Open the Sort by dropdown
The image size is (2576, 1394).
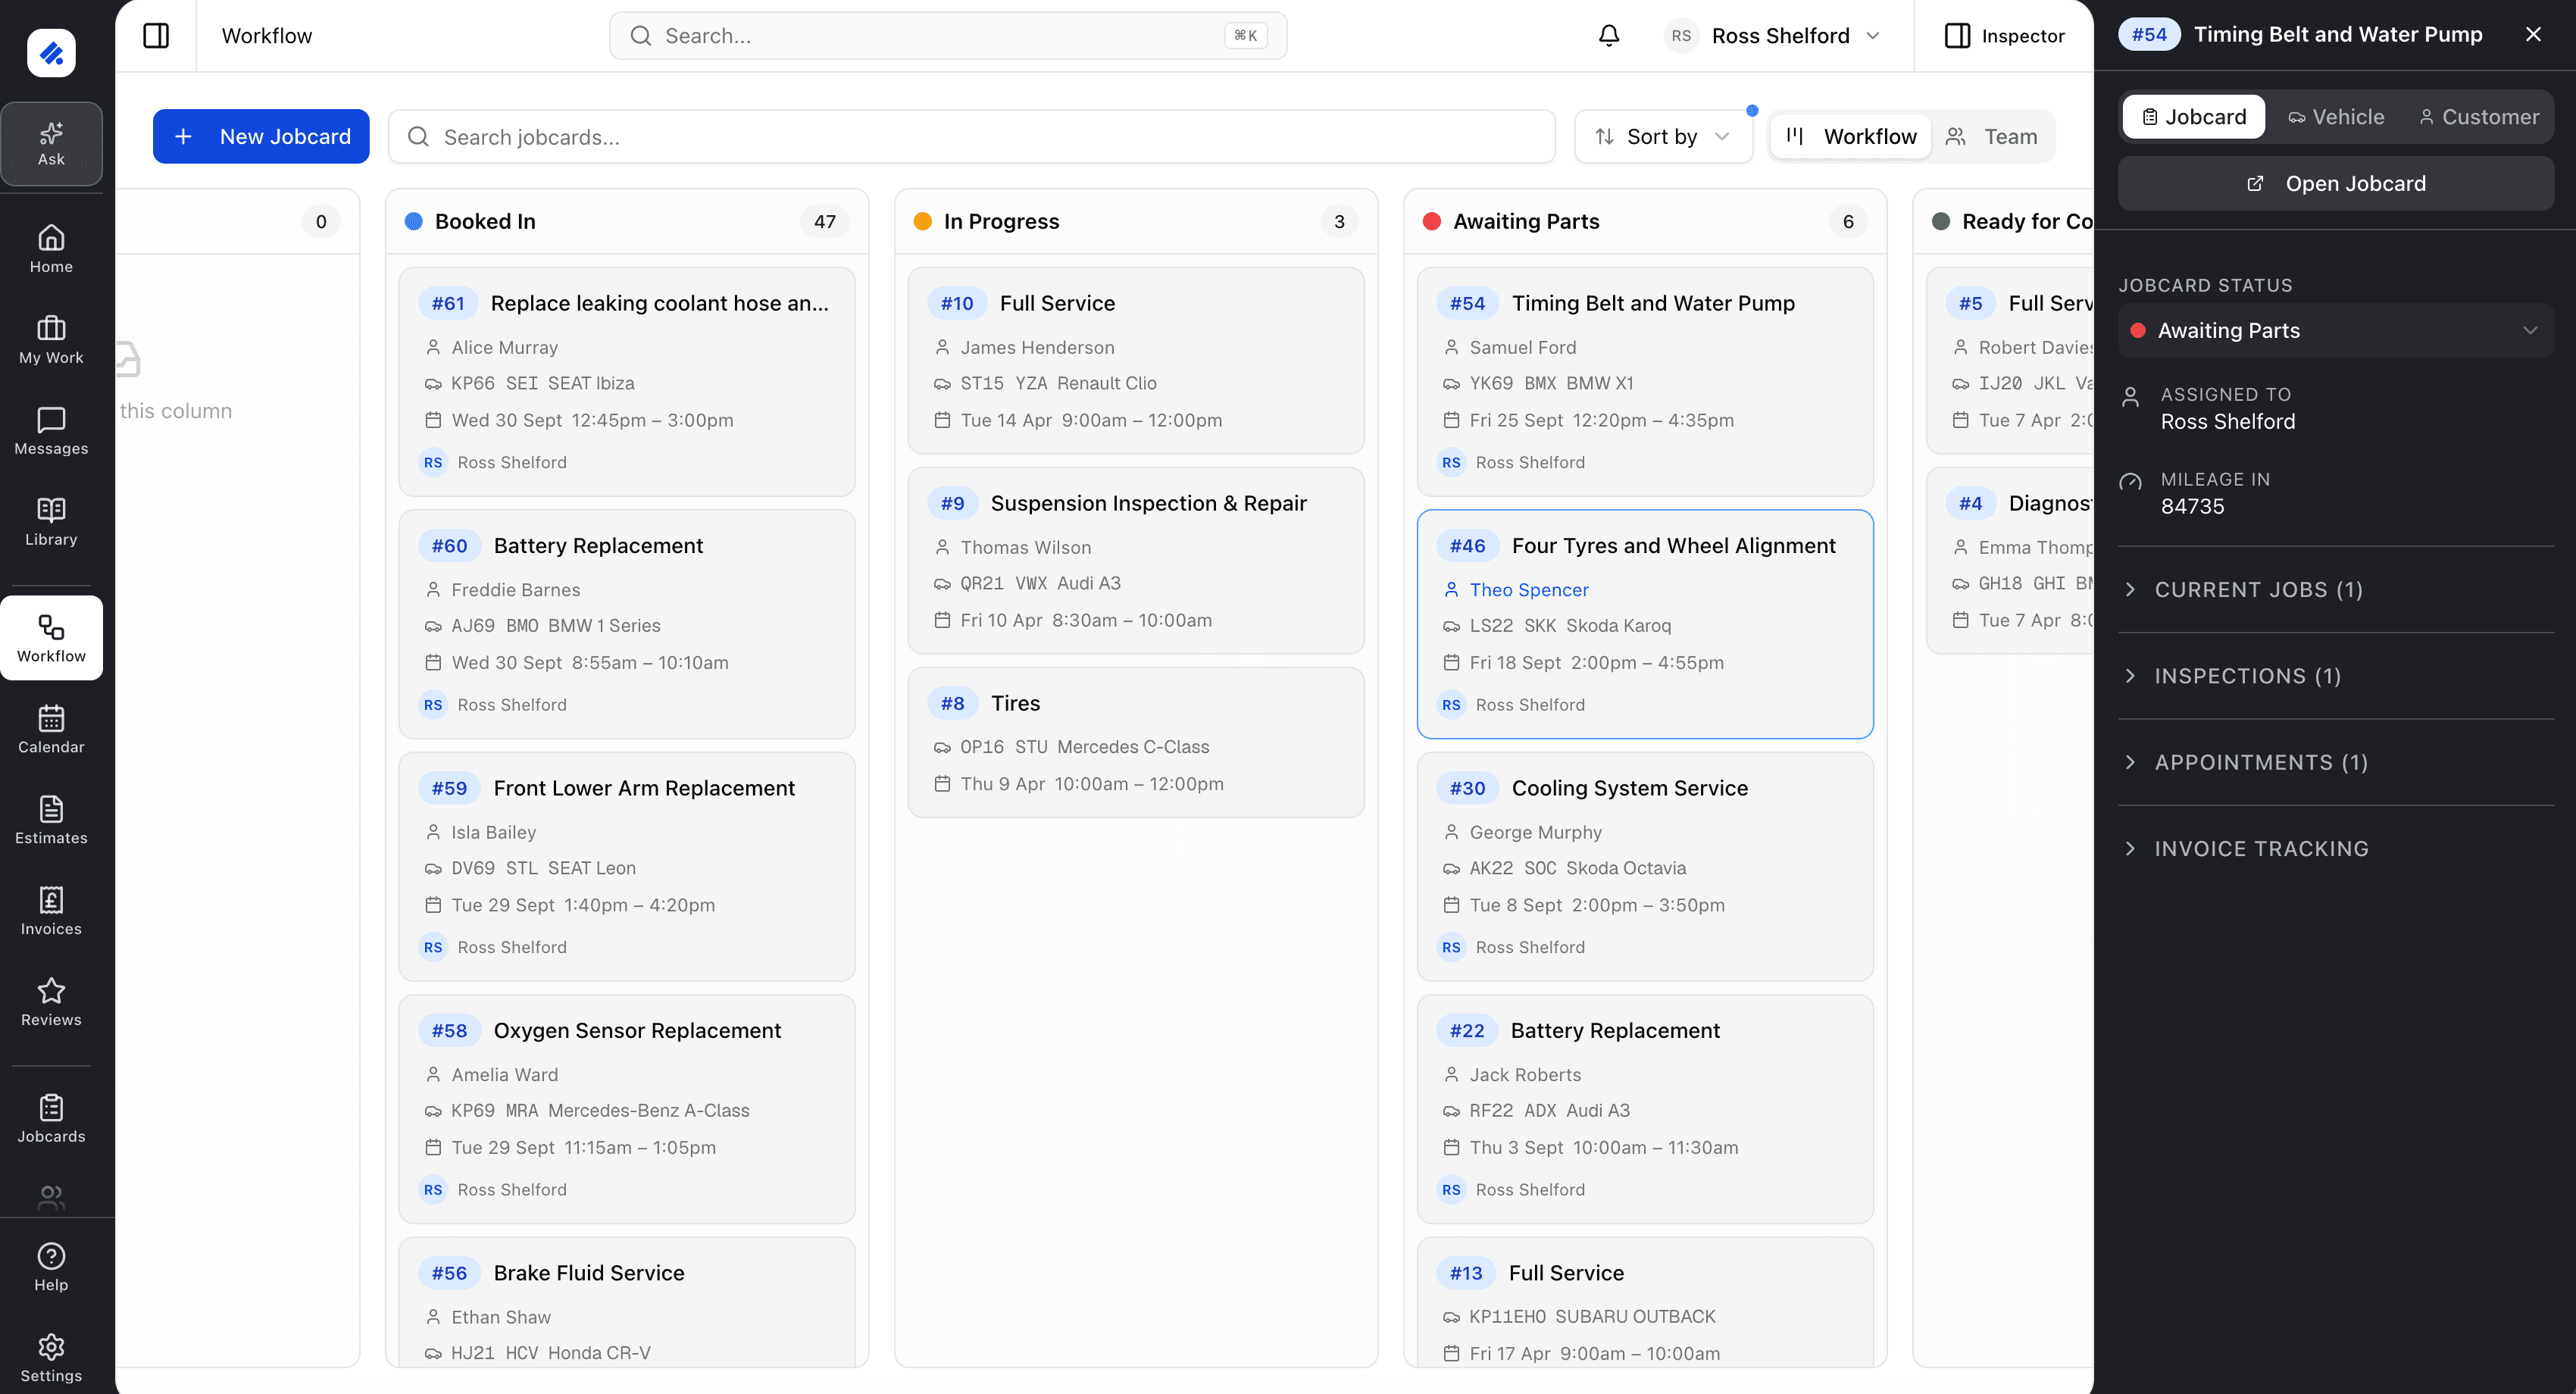1663,137
